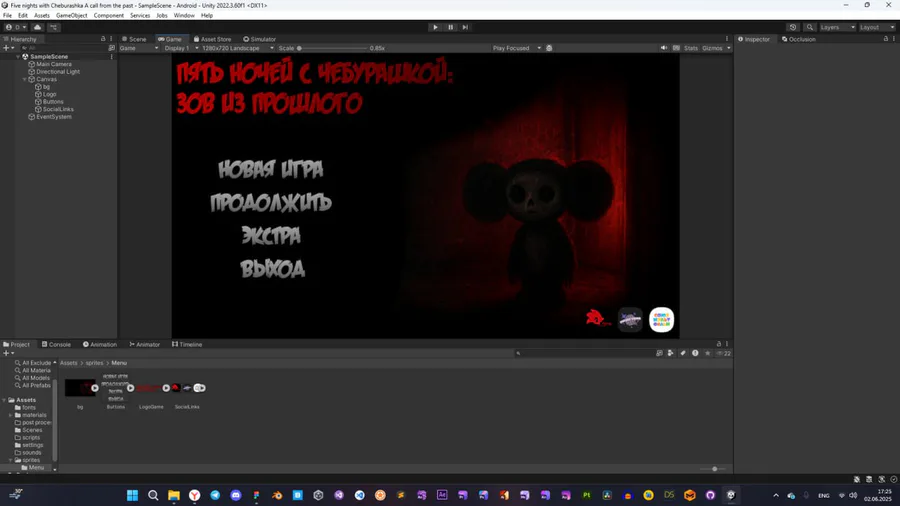Click the global search magnifier icon
This screenshot has height=506, width=900.
coord(810,27)
